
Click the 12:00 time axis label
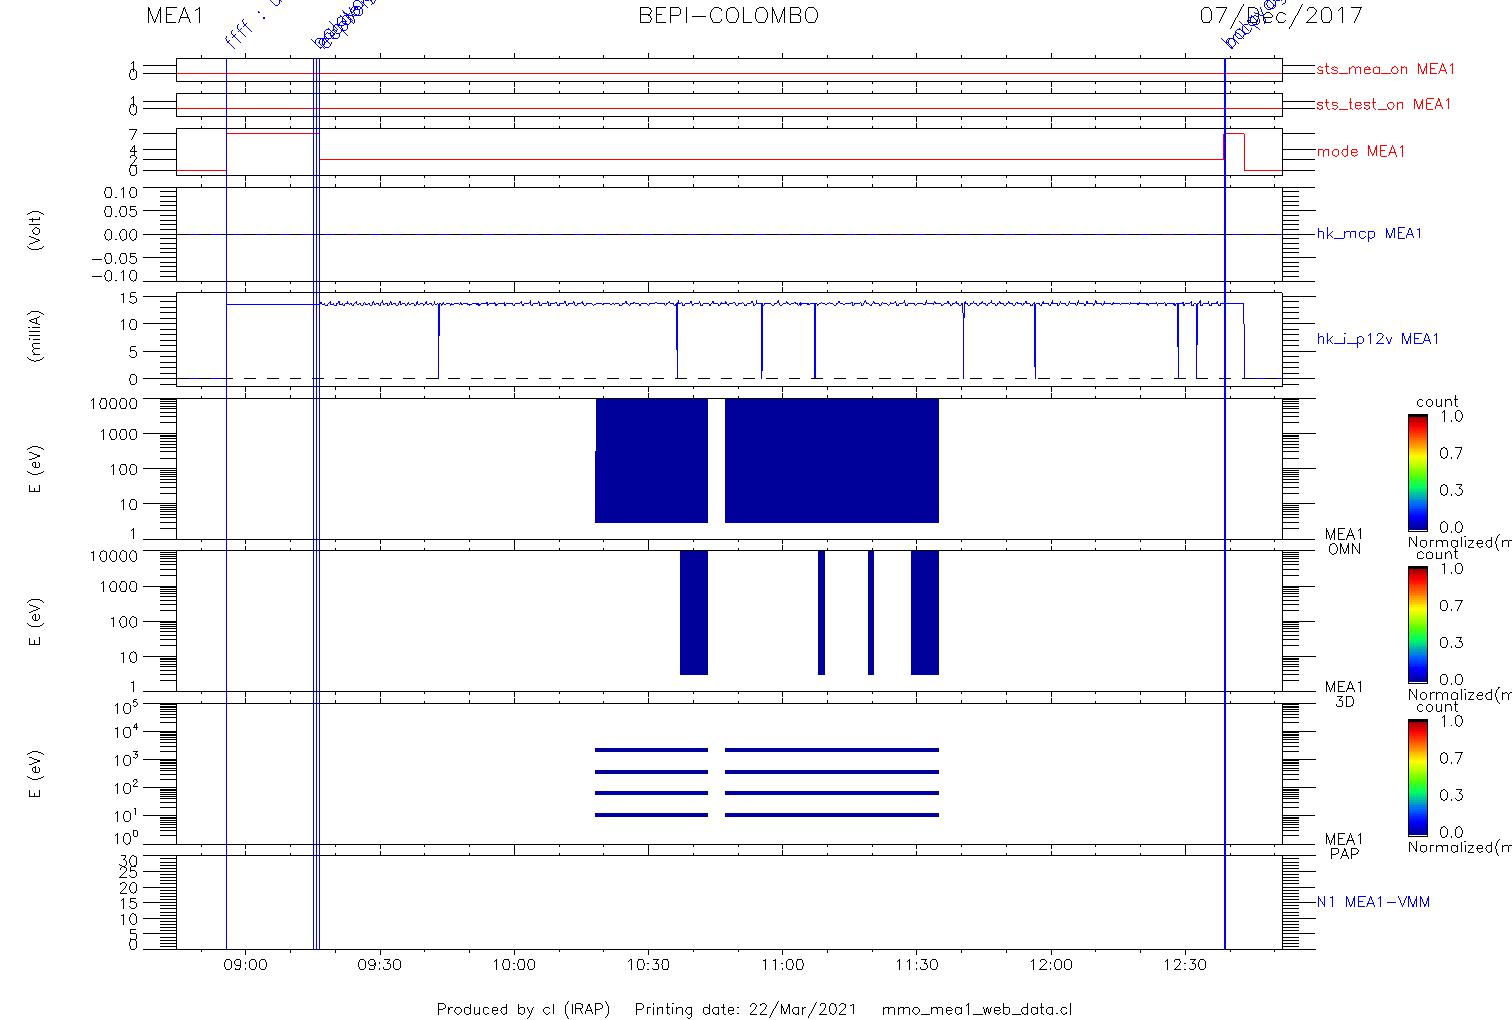(x=1050, y=965)
